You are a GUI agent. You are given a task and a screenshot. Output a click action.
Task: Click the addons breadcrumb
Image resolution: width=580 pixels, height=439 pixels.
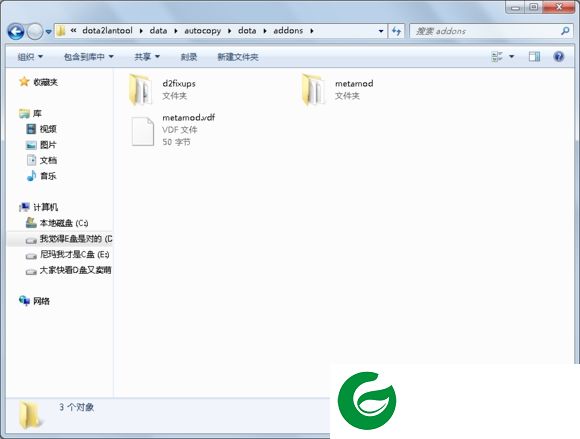click(x=288, y=31)
